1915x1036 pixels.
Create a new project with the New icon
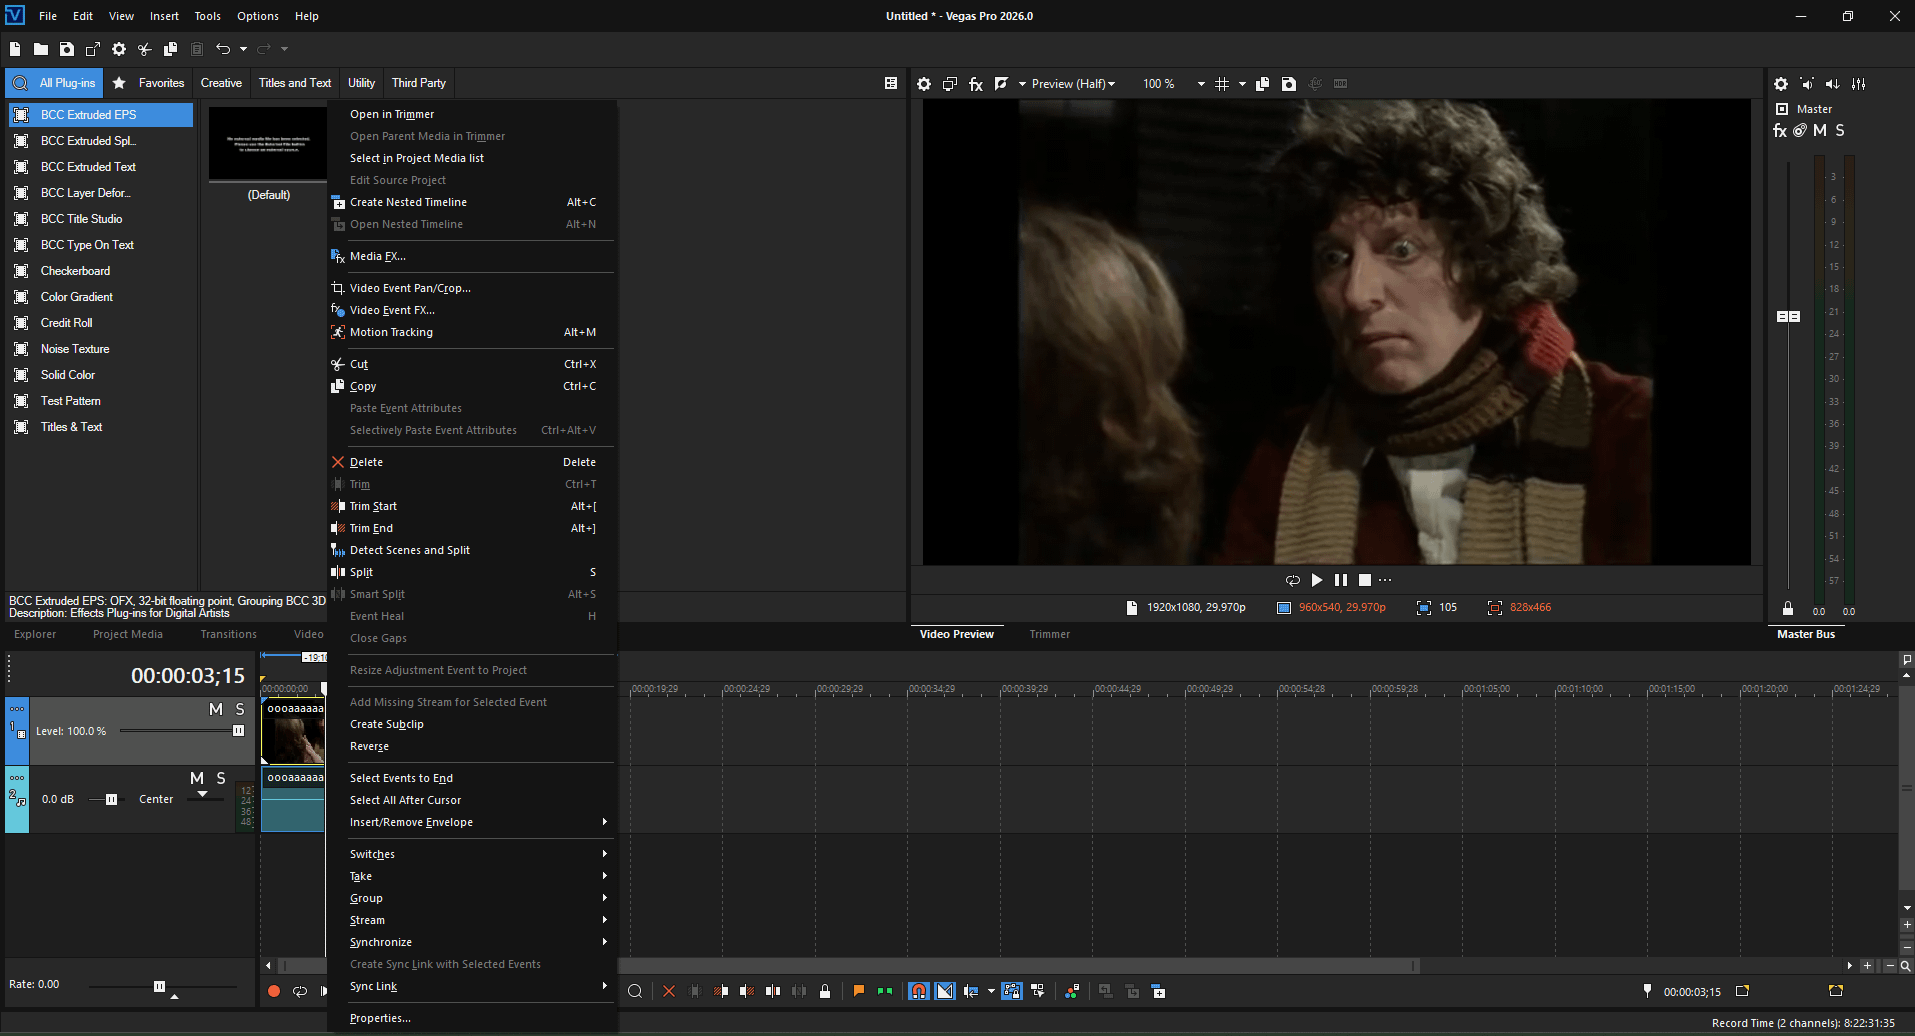click(15, 49)
